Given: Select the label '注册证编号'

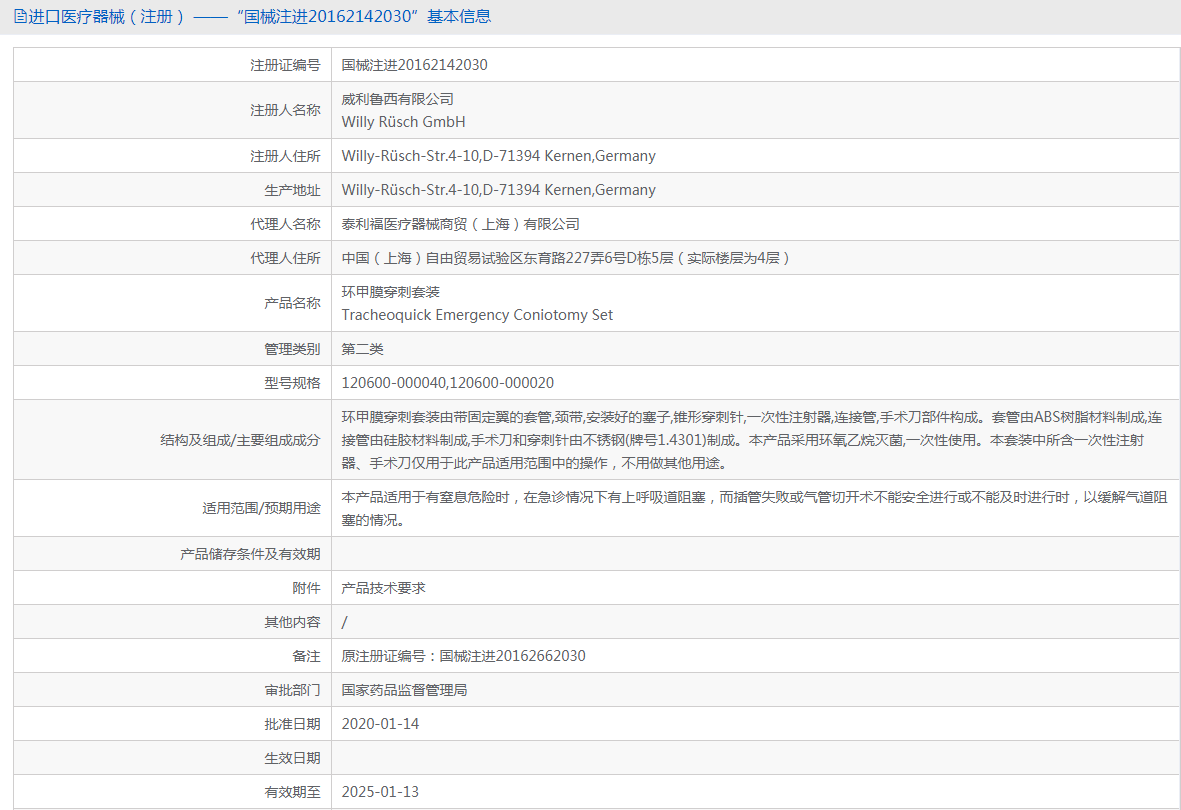Looking at the screenshot, I should tap(285, 66).
